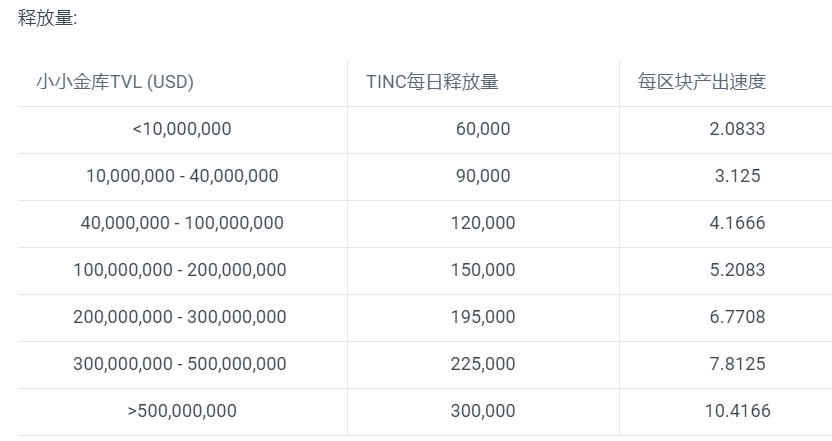Click the 225,000 release amount cell
Viewport: 832px width, 441px height.
(483, 364)
